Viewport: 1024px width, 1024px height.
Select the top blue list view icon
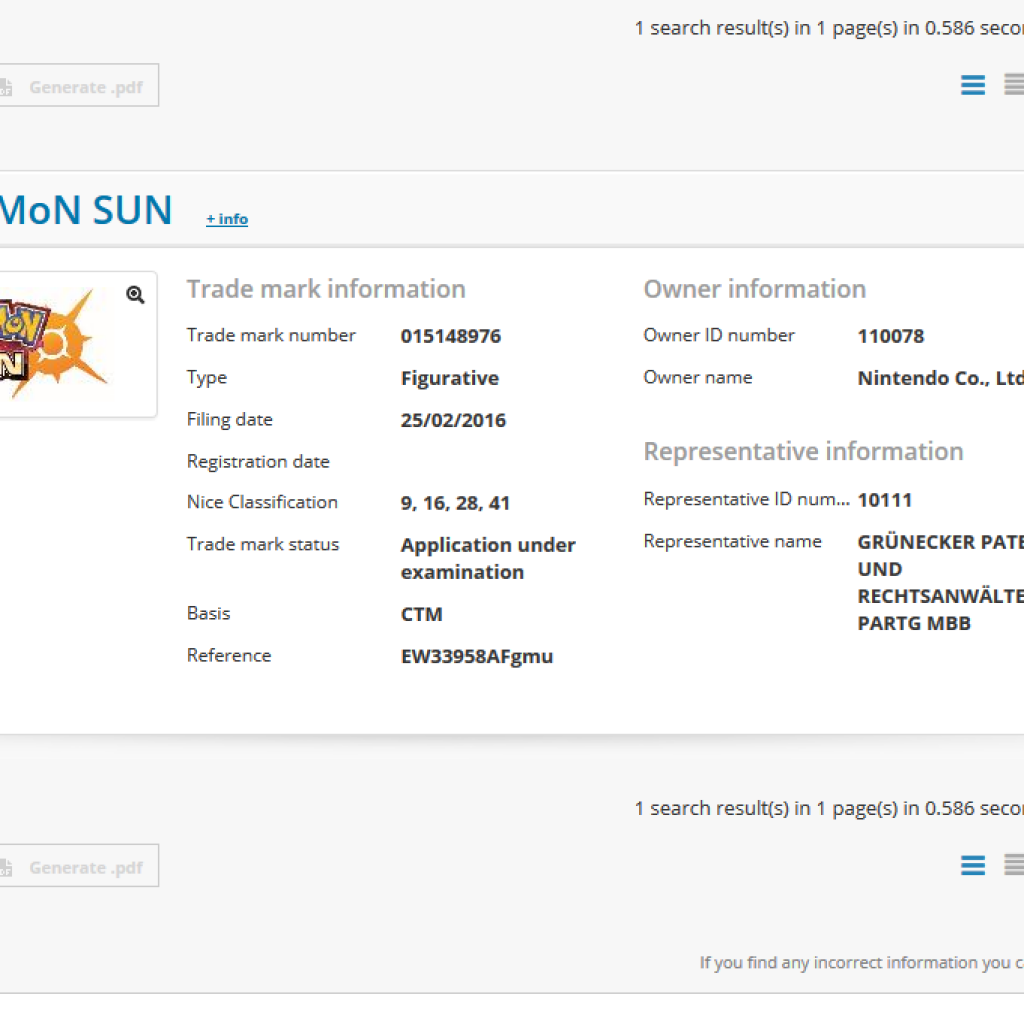972,86
